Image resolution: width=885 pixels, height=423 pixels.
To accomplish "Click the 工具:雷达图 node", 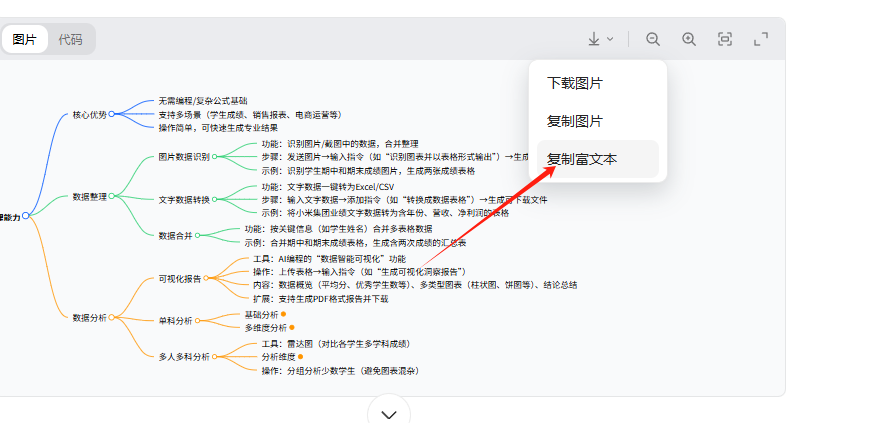I will 336,343.
